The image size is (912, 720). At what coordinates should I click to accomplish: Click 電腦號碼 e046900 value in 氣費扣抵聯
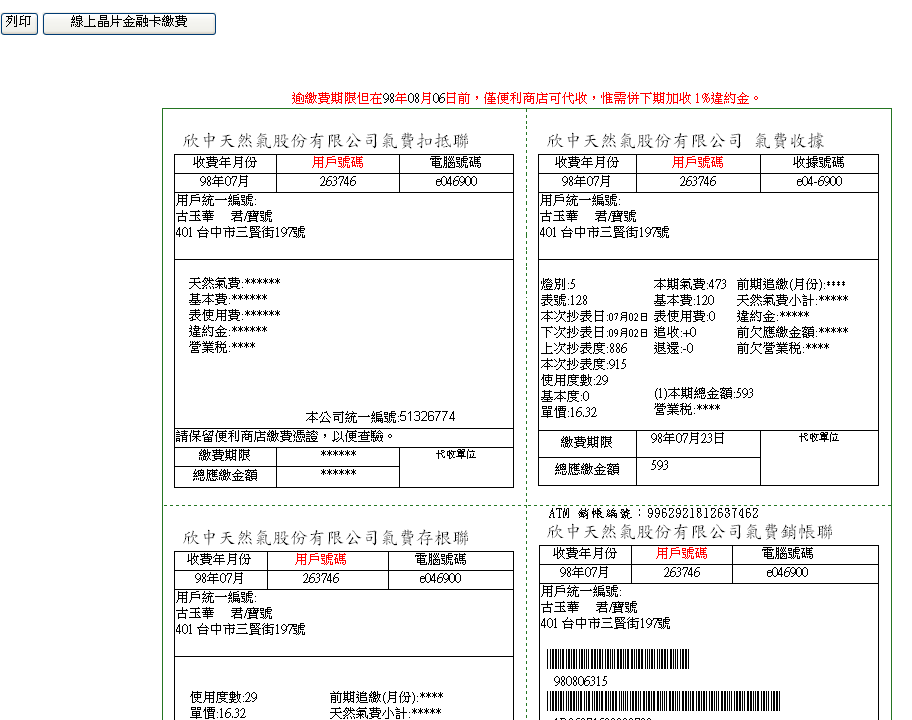[x=455, y=181]
